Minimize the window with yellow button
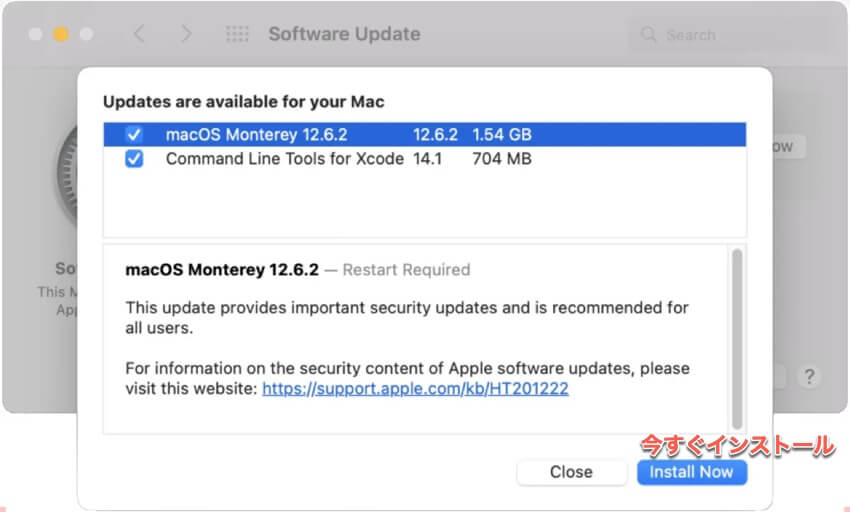The height and width of the screenshot is (512, 850). click(x=61, y=34)
